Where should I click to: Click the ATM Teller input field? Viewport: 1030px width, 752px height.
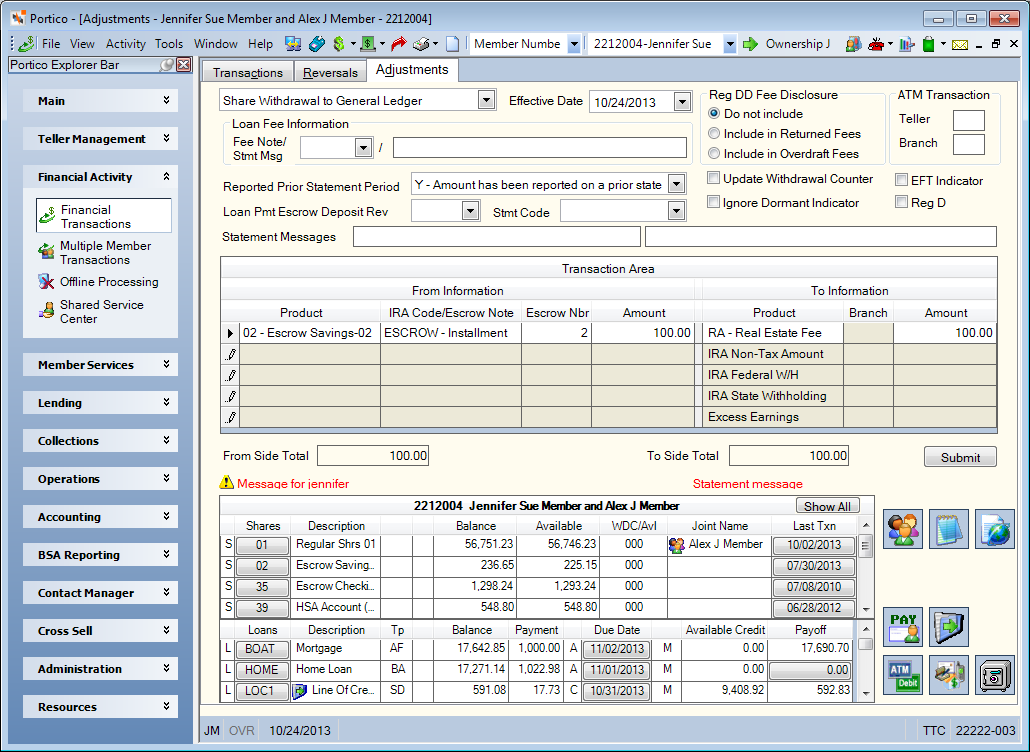(968, 120)
